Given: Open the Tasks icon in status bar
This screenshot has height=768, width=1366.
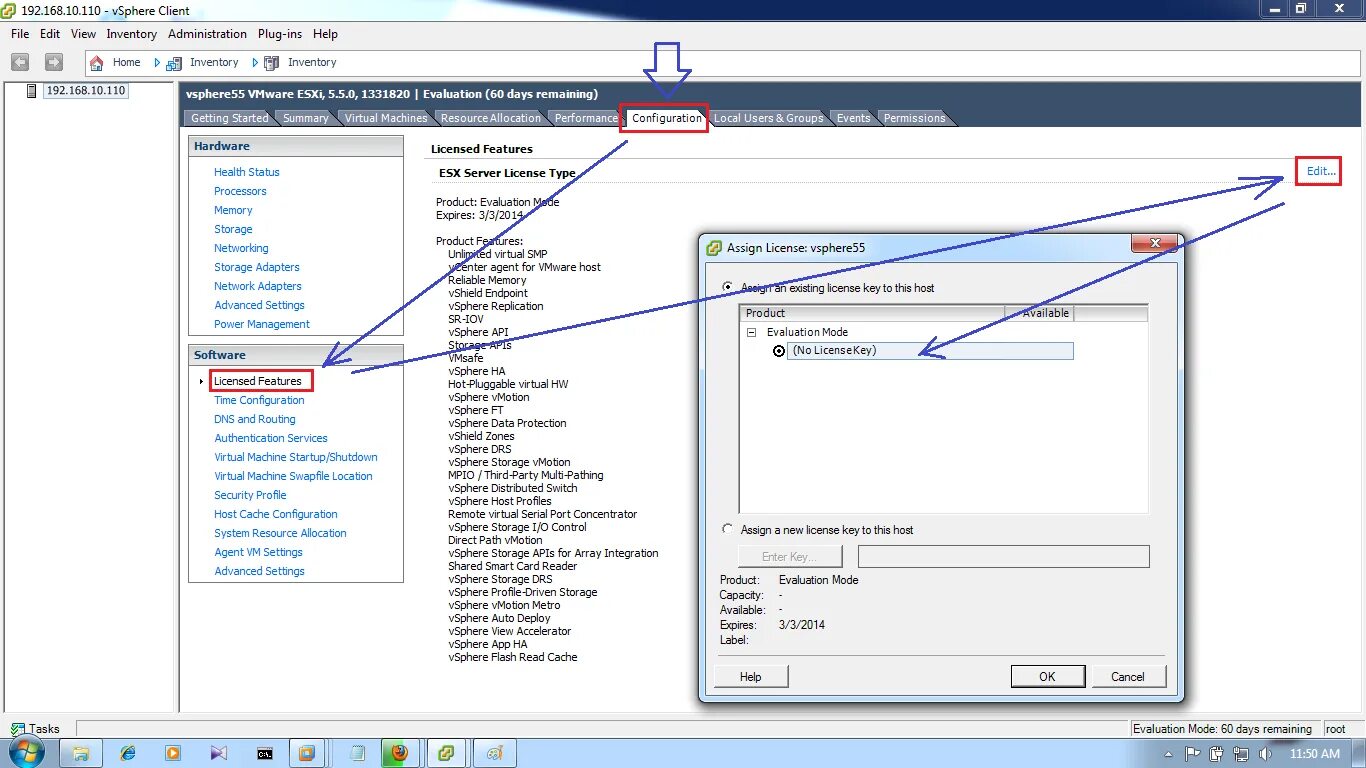Looking at the screenshot, I should tap(17, 729).
